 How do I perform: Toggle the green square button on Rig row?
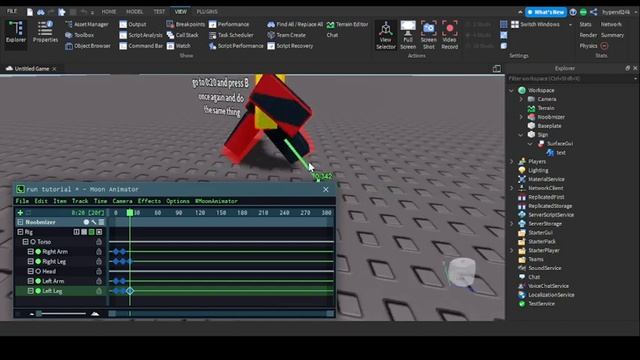pyautogui.click(x=91, y=232)
